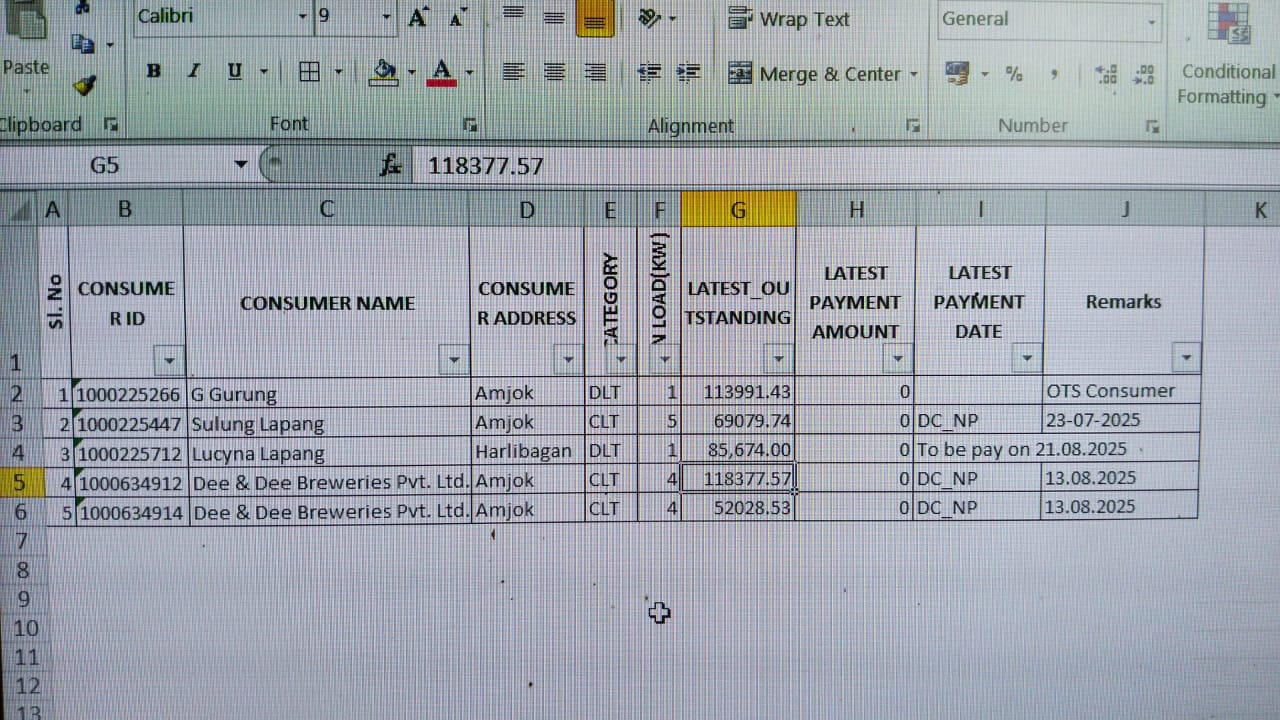Click Merge & Center
1280x720 pixels.
pos(814,73)
